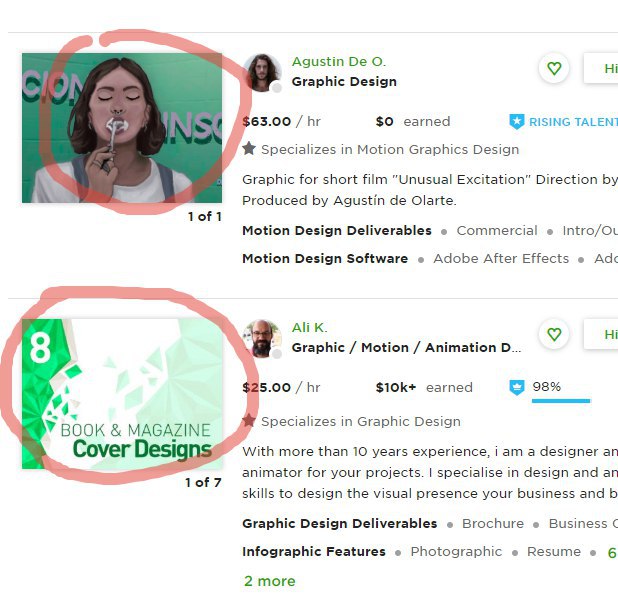Click star icon beside Specializes in Graphic Design
This screenshot has height=610, width=618.
tap(249, 420)
